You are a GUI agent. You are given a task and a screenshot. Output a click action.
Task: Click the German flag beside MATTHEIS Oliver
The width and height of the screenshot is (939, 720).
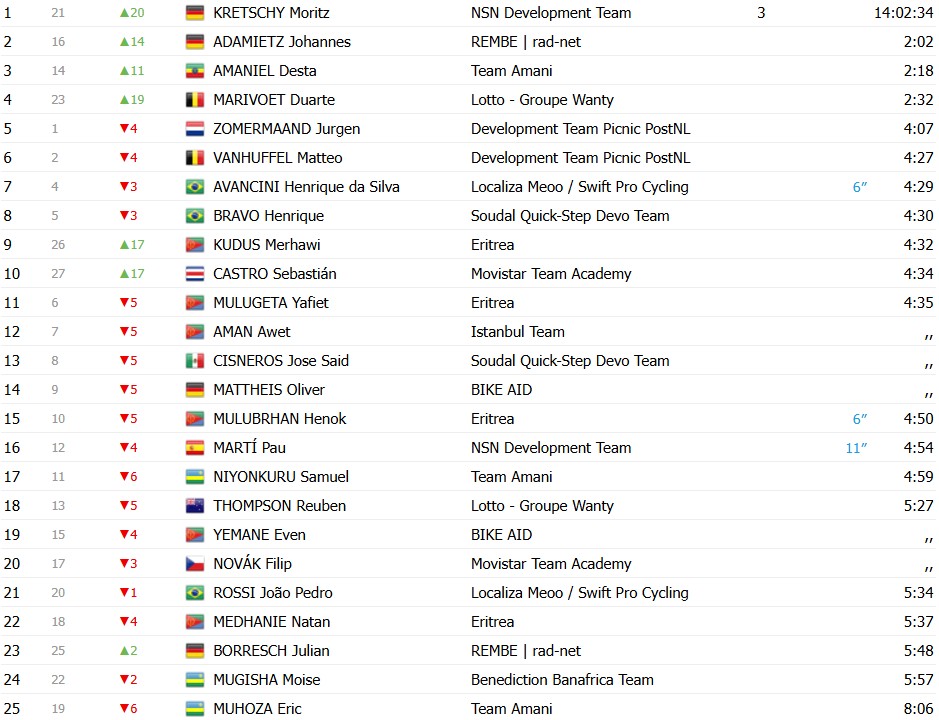click(x=195, y=390)
